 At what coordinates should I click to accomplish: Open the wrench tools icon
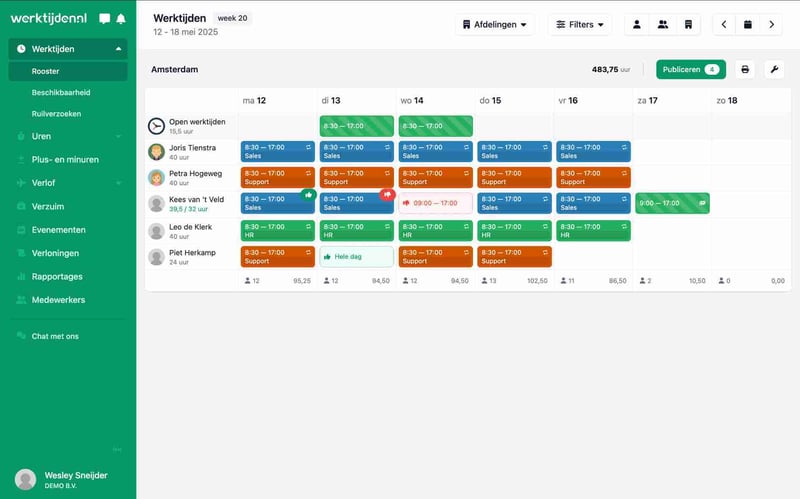click(x=773, y=69)
